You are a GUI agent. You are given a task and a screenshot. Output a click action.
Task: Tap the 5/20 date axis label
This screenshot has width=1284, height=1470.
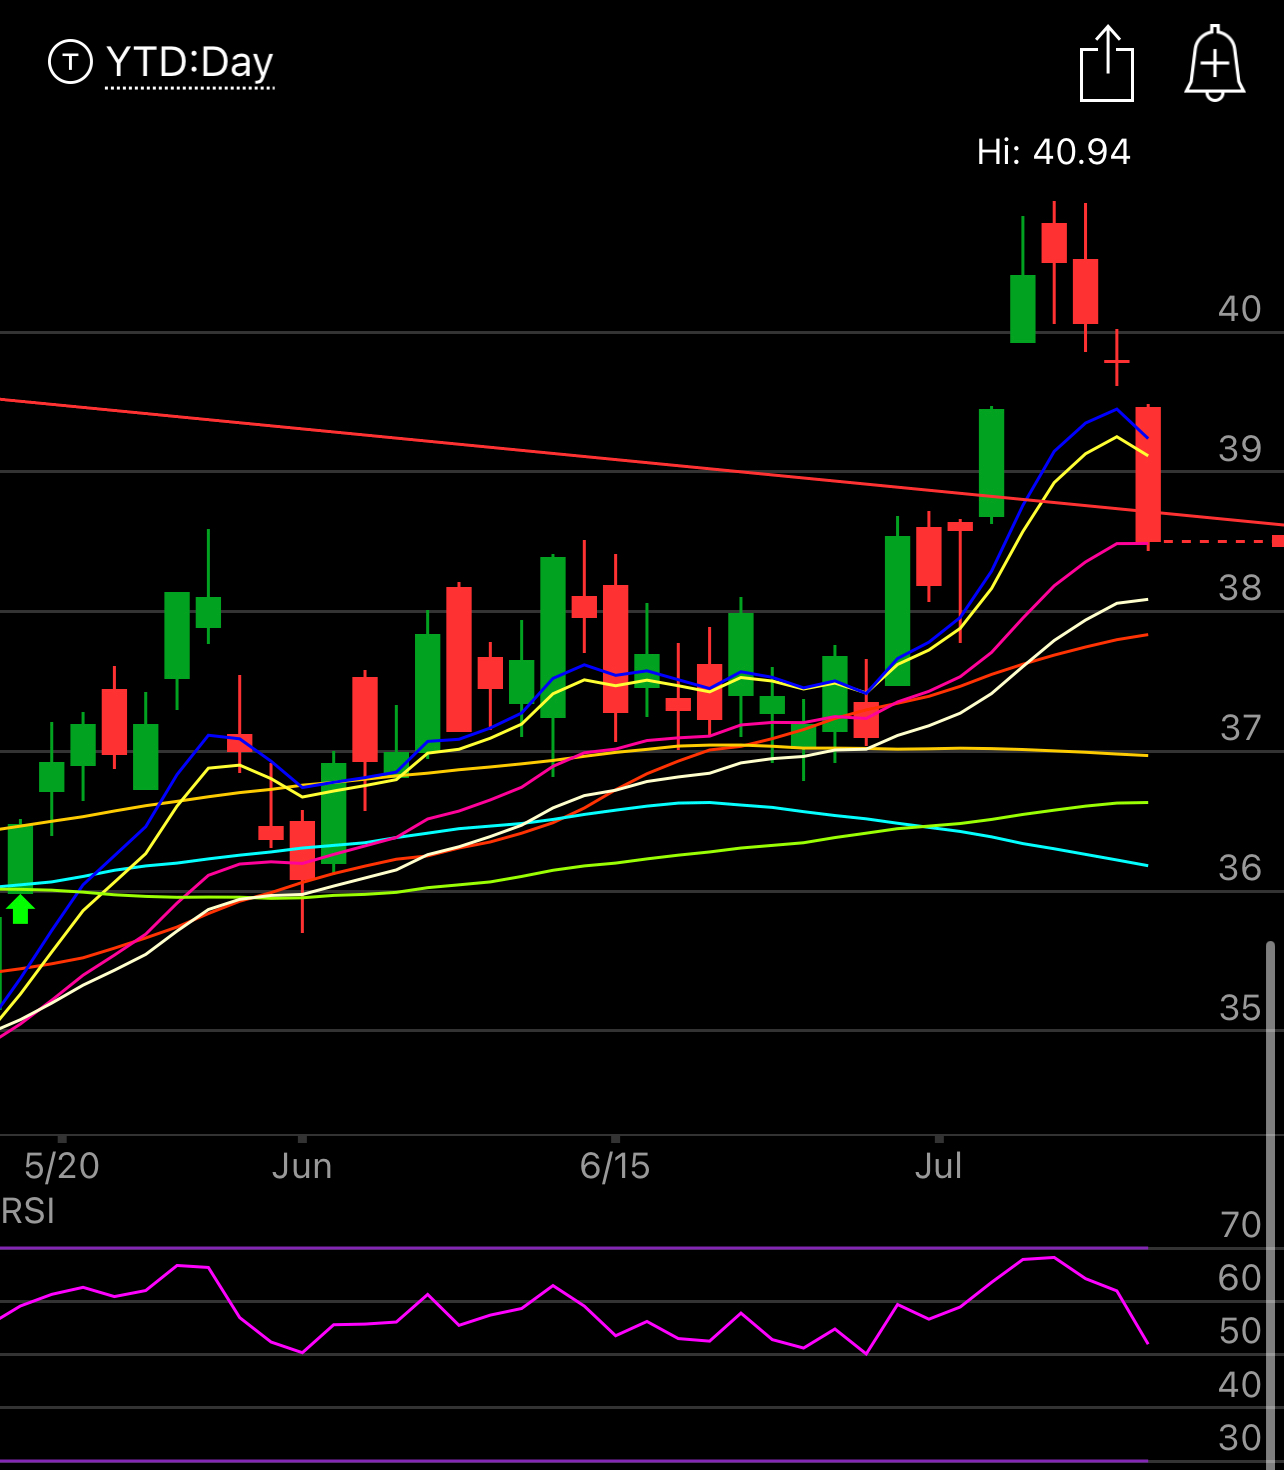pyautogui.click(x=62, y=1166)
